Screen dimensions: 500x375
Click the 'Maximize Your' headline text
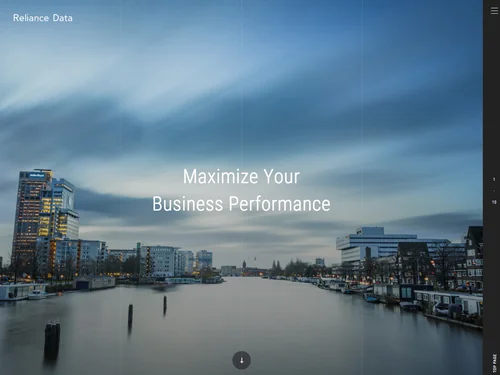point(241,176)
